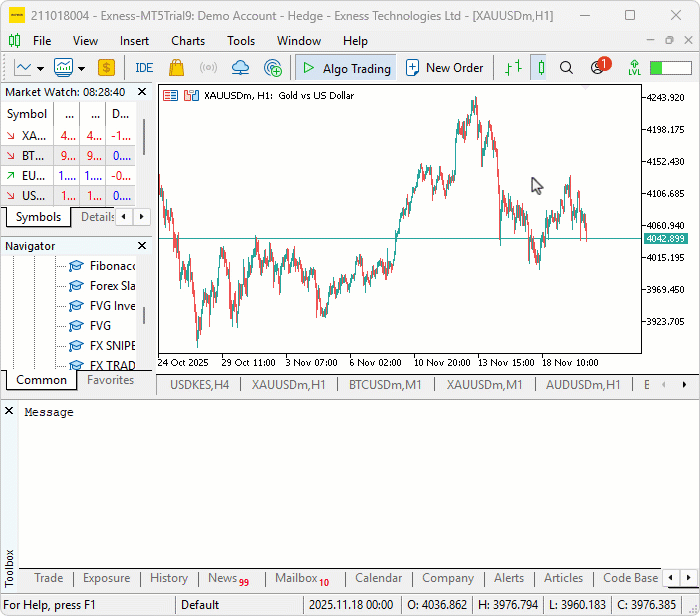The height and width of the screenshot is (616, 700).
Task: Click the chart depth of market icon
Action: click(191, 96)
